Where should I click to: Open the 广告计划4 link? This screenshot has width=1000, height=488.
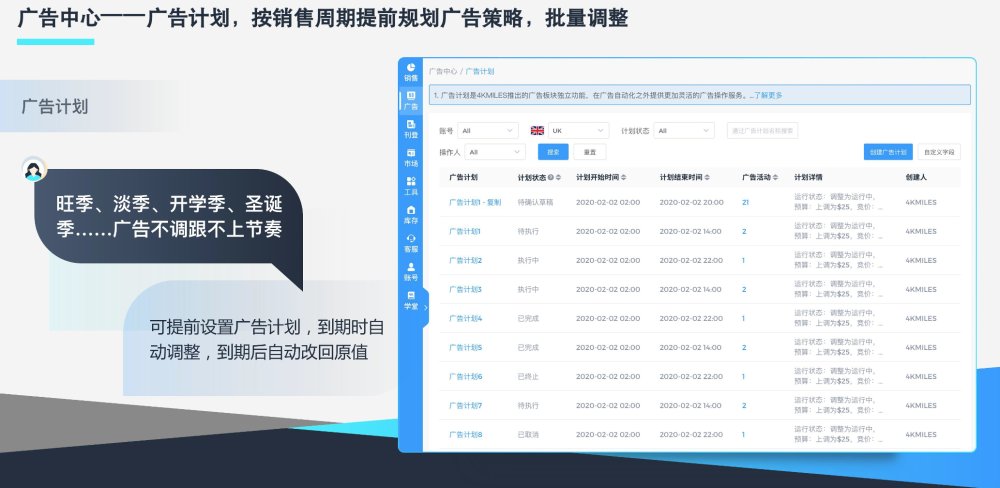466,318
